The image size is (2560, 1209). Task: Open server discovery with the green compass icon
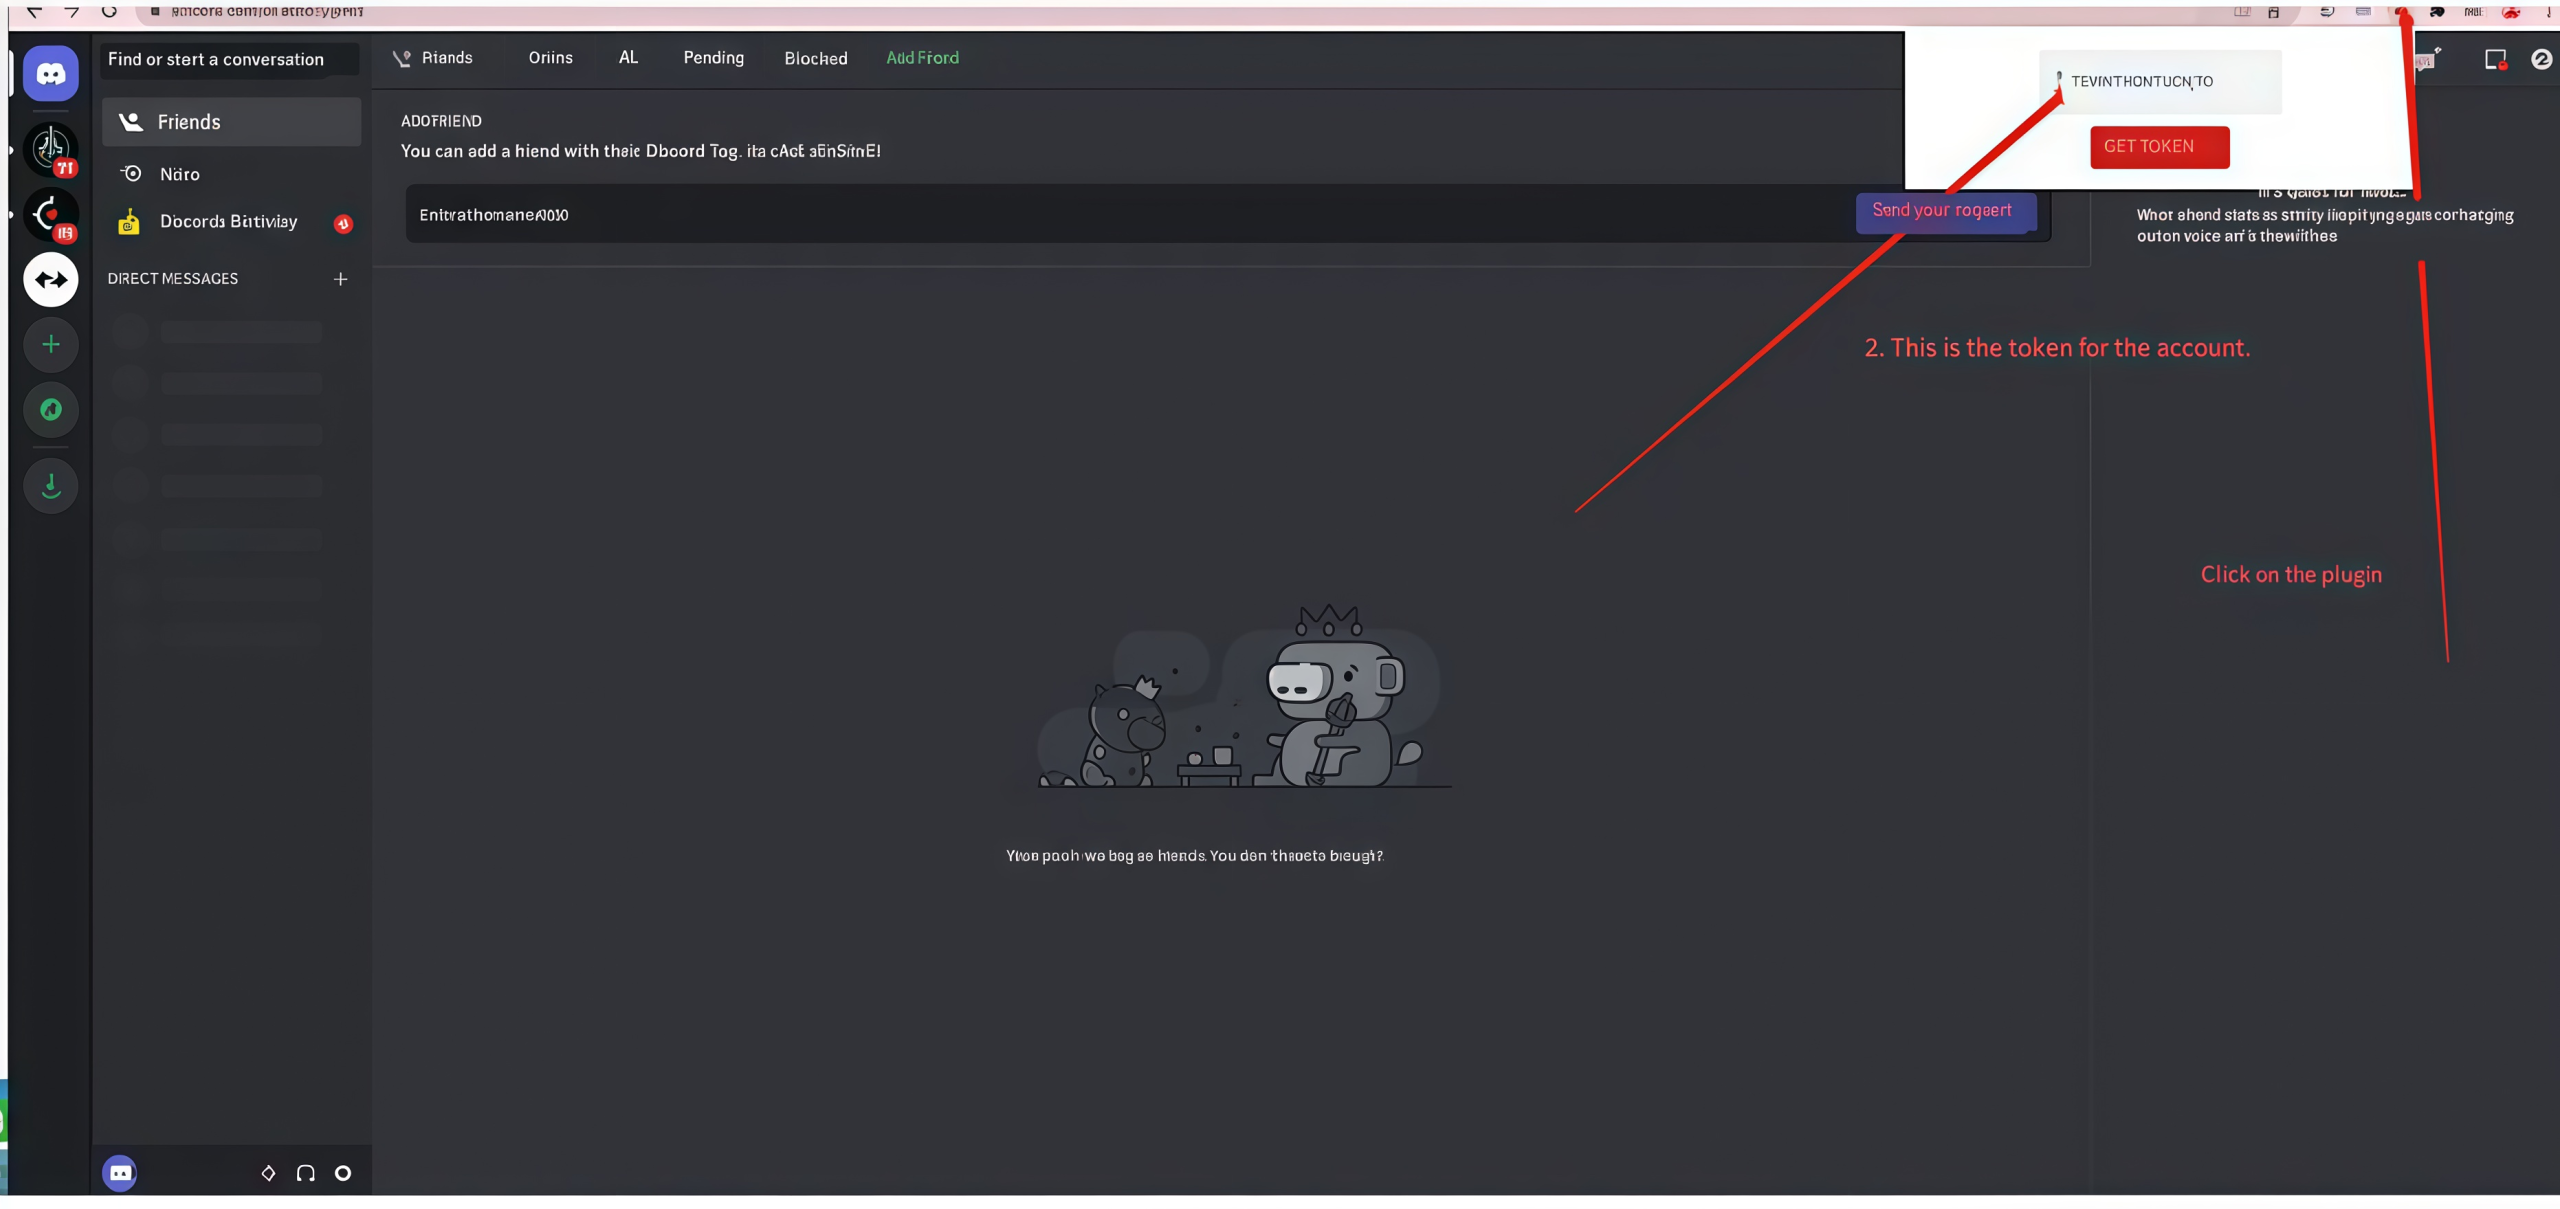[x=50, y=410]
